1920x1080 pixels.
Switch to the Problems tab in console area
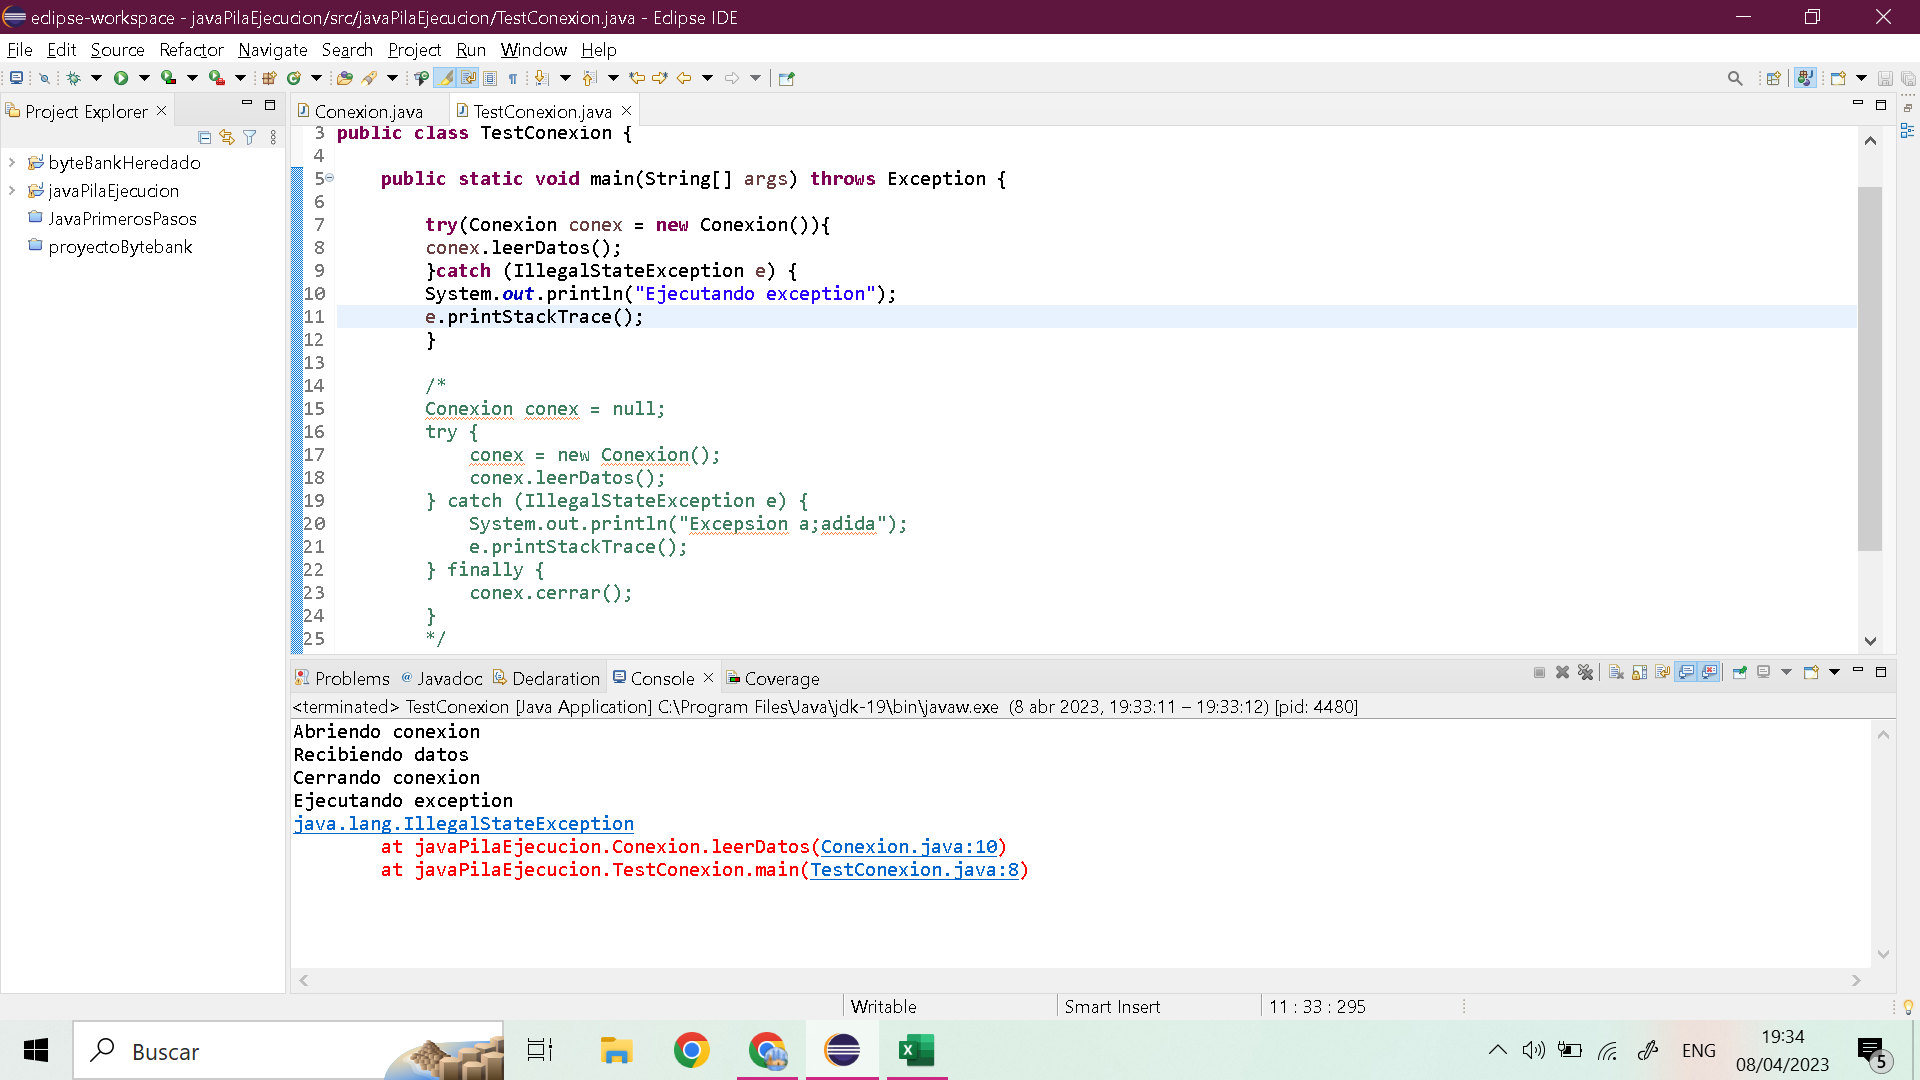click(352, 678)
